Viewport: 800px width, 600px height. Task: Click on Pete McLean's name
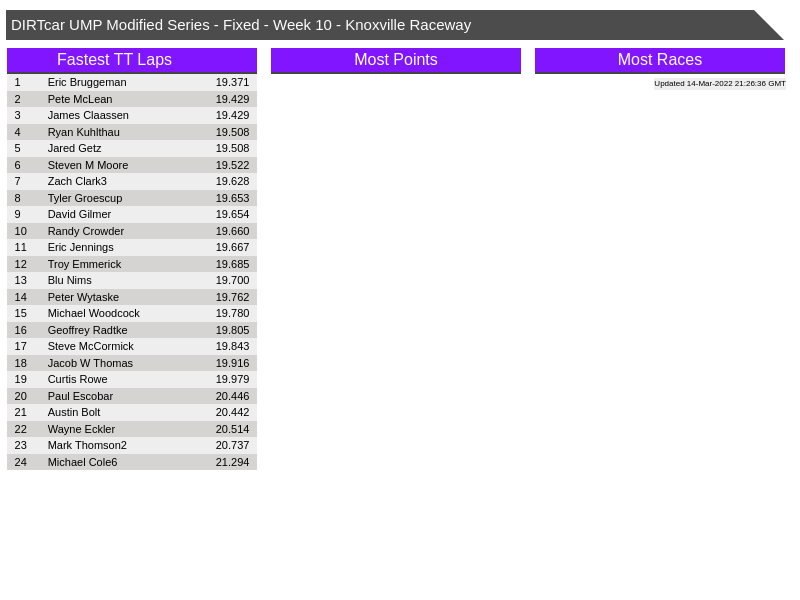point(80,99)
